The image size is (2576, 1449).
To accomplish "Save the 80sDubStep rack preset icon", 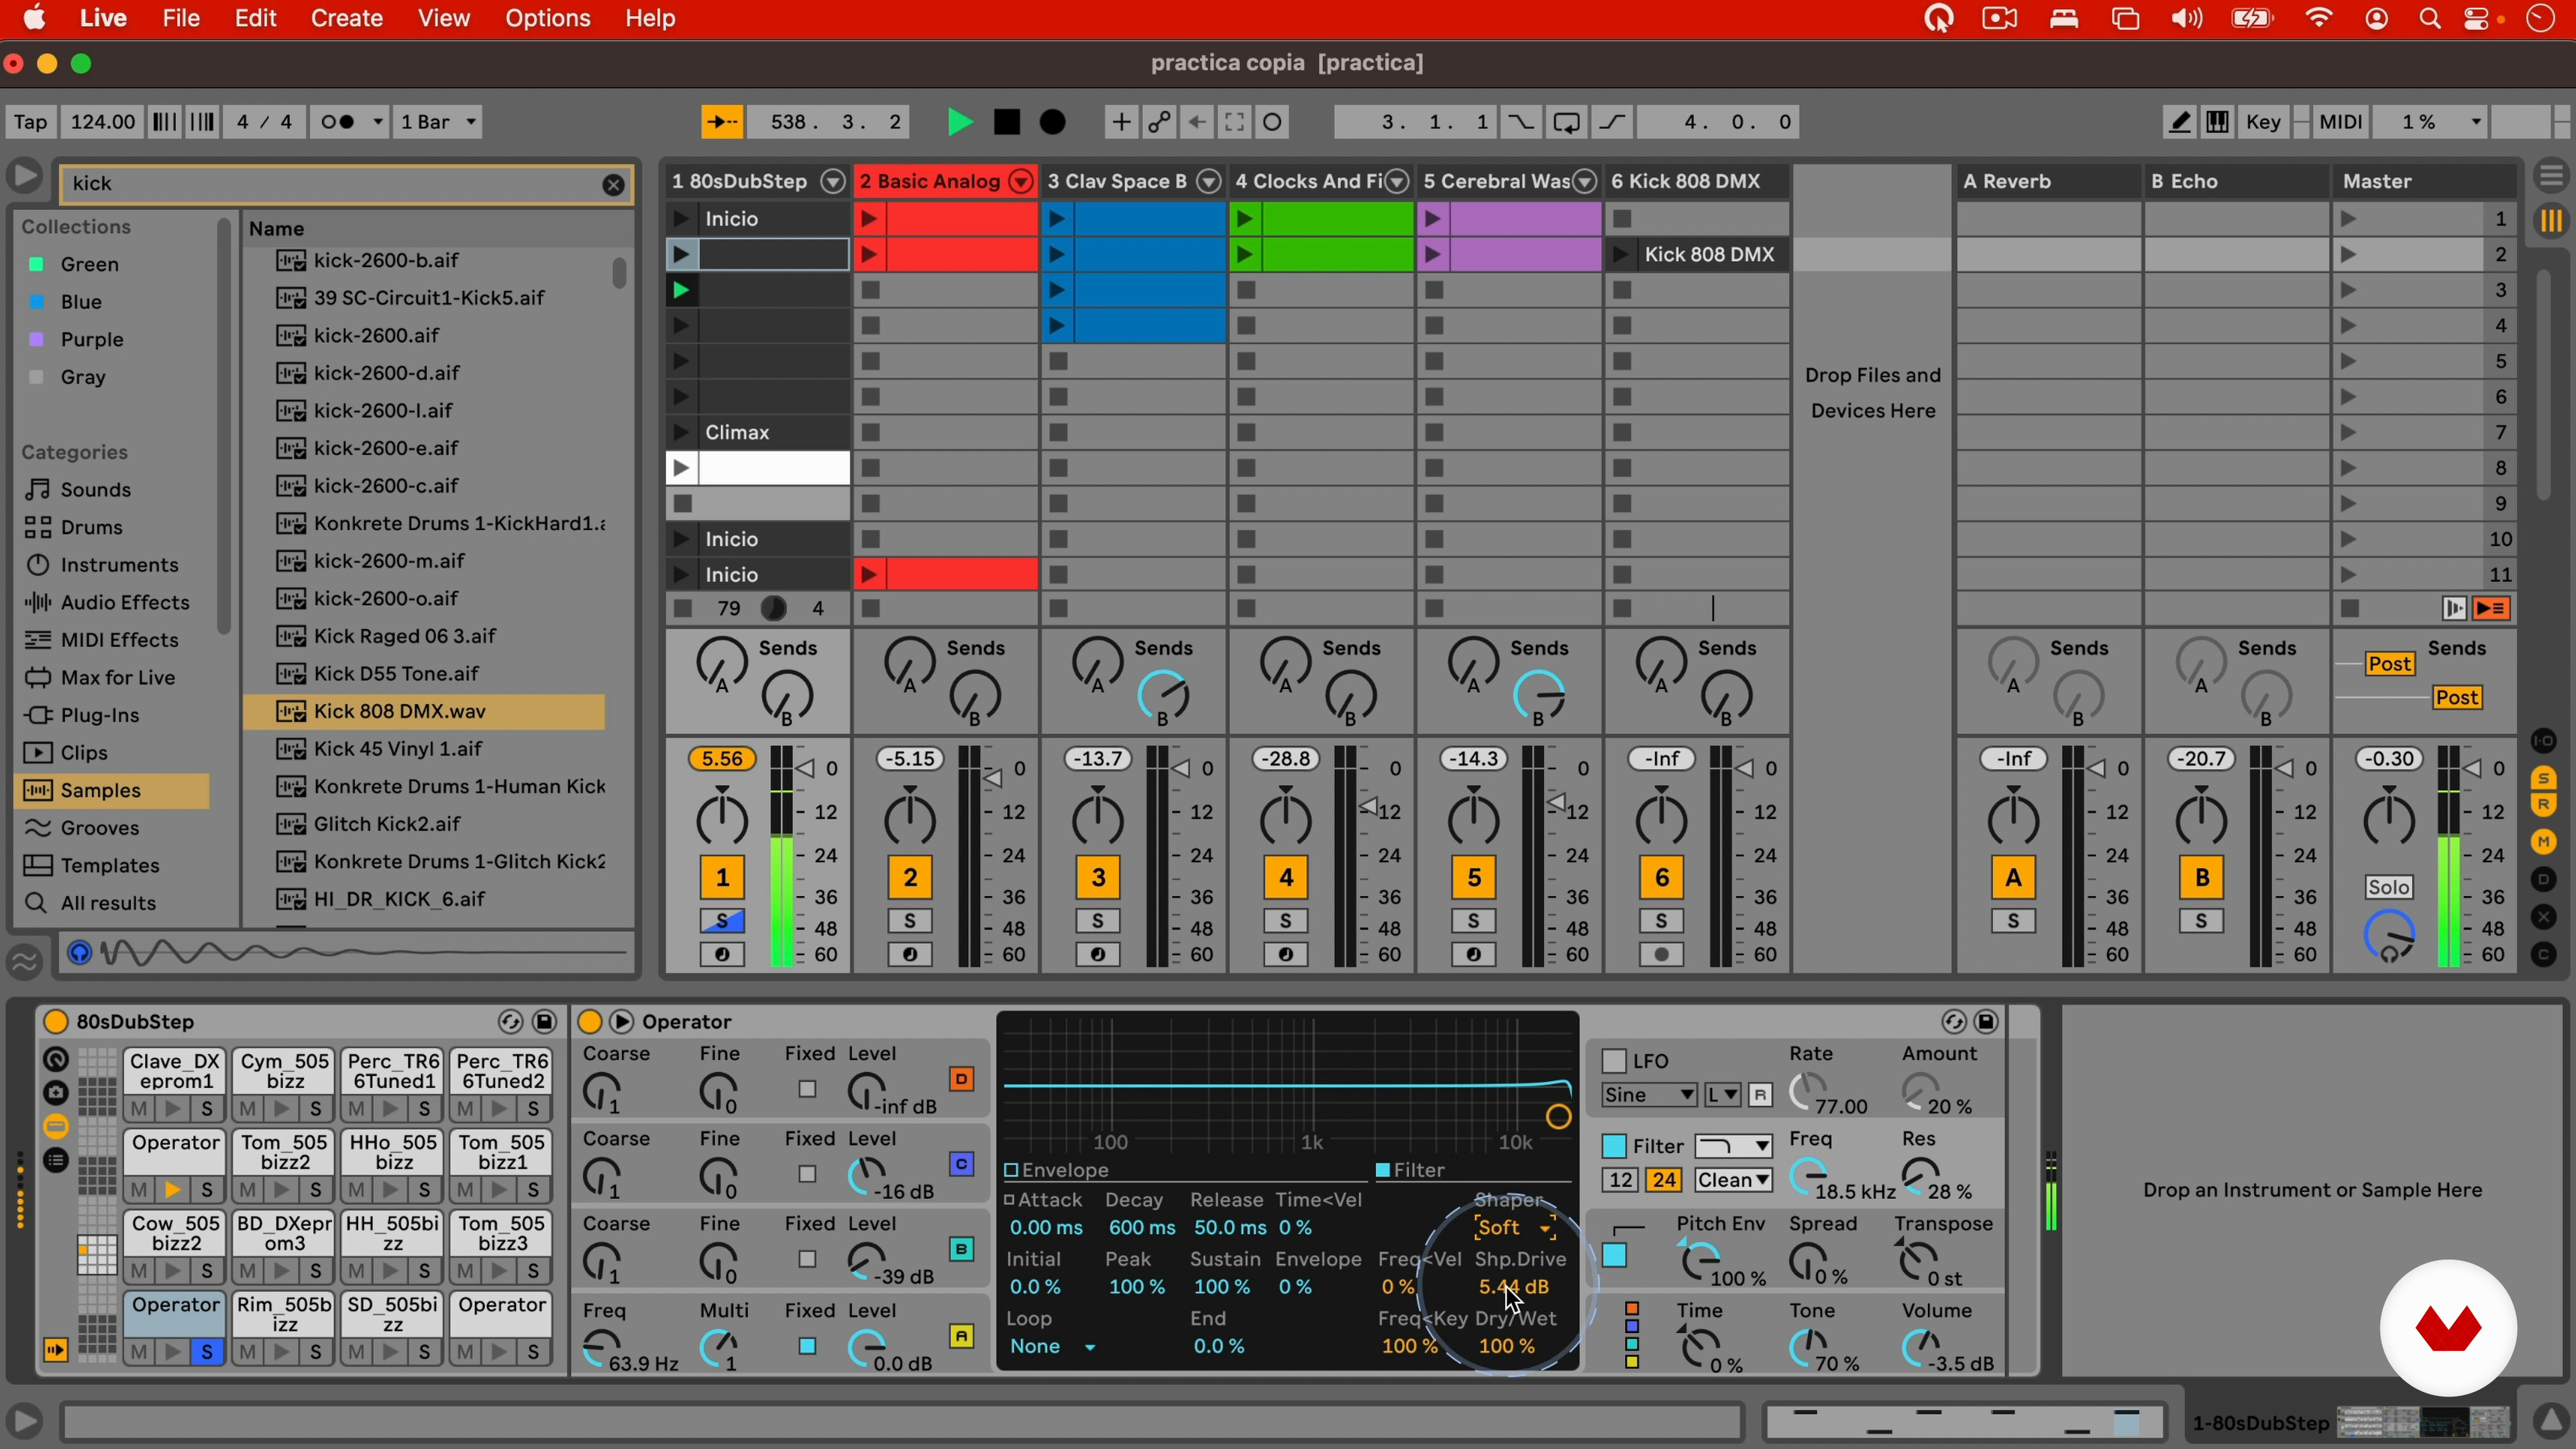I will tap(544, 1021).
